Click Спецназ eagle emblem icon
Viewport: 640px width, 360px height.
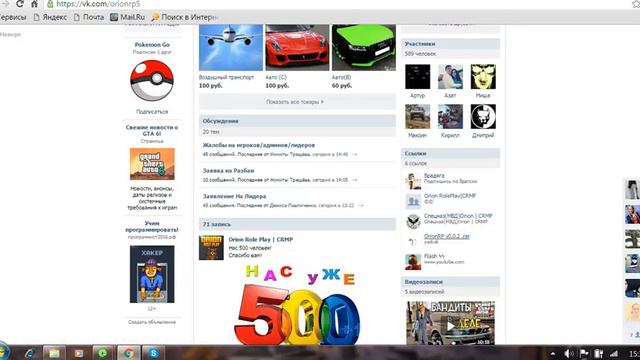point(413,222)
